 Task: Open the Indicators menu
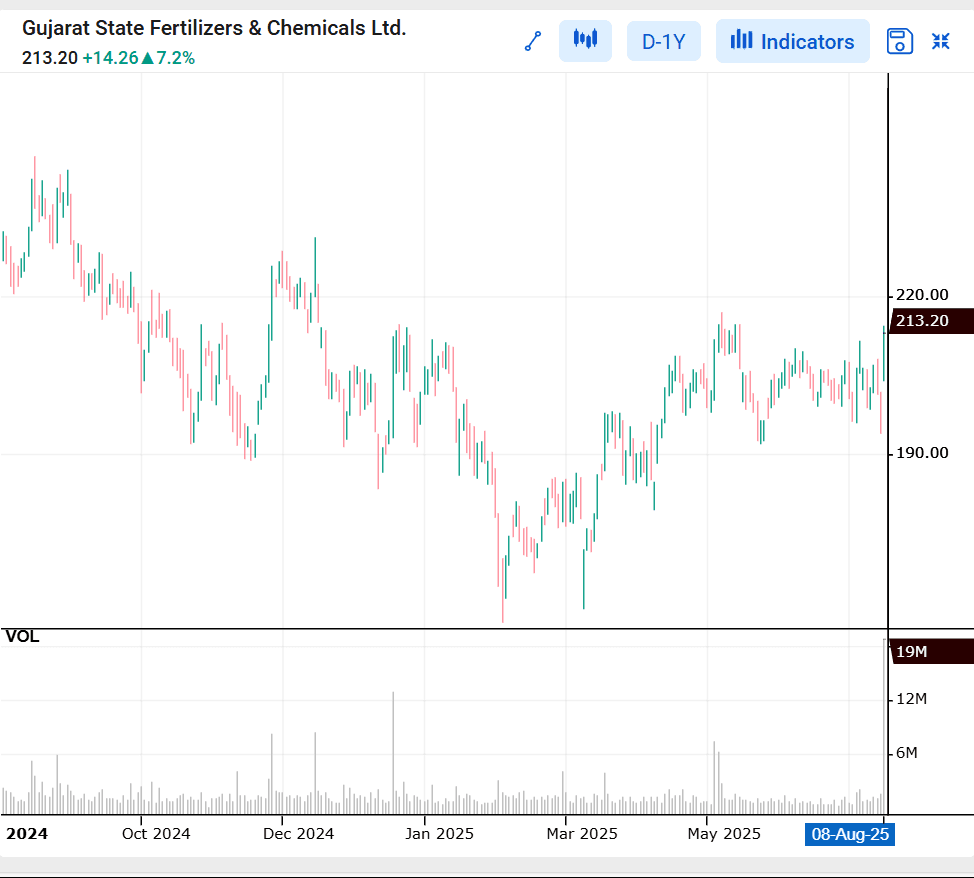tap(793, 41)
